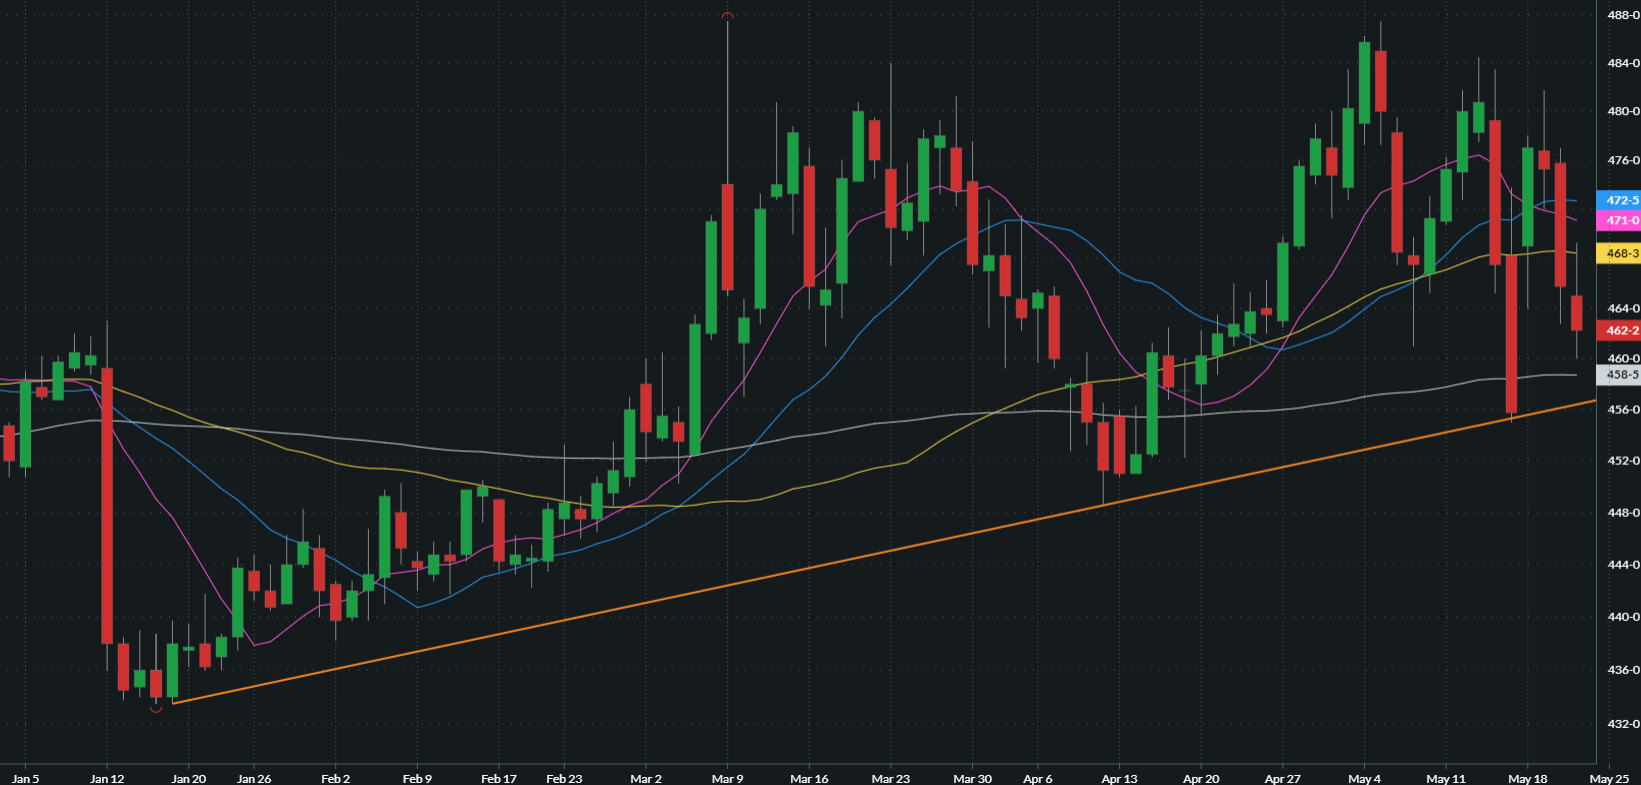Click the 452-0 price axis label
This screenshot has height=785, width=1641.
(x=1623, y=460)
